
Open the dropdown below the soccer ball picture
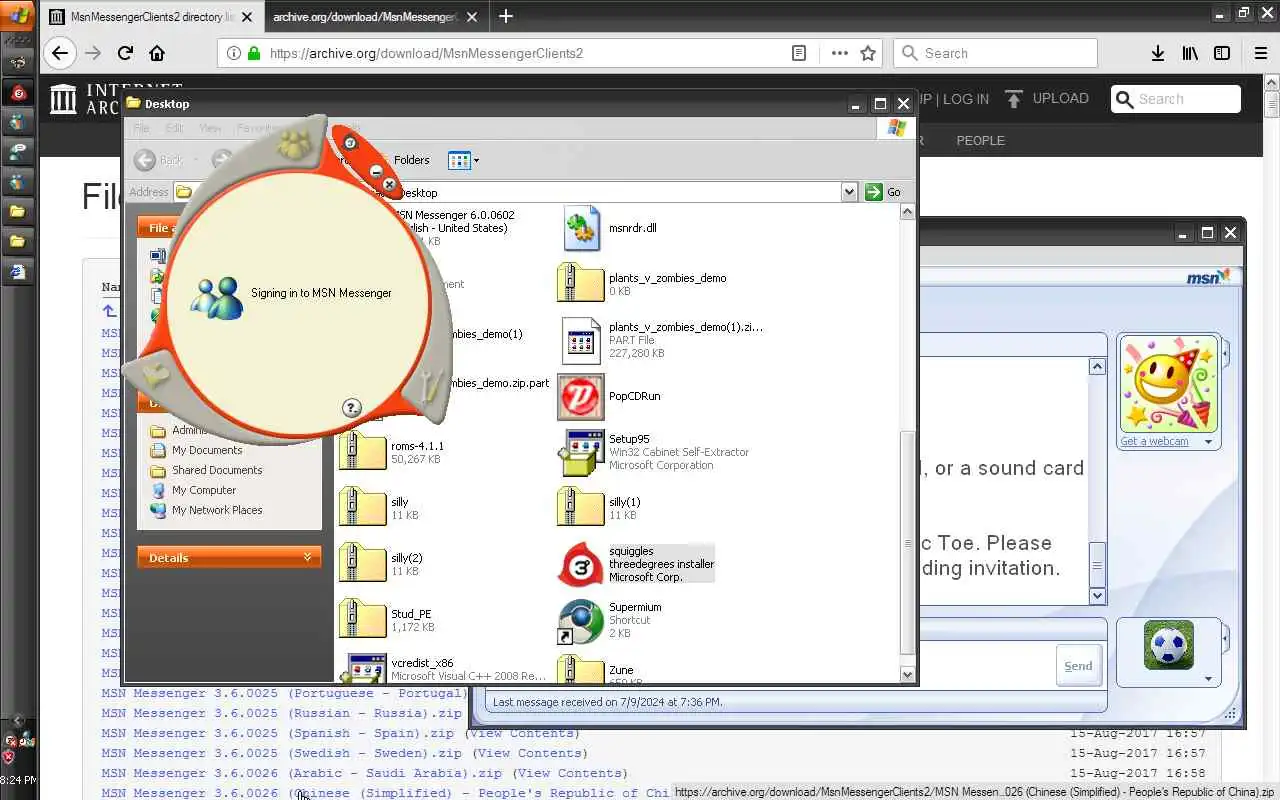(x=1208, y=679)
